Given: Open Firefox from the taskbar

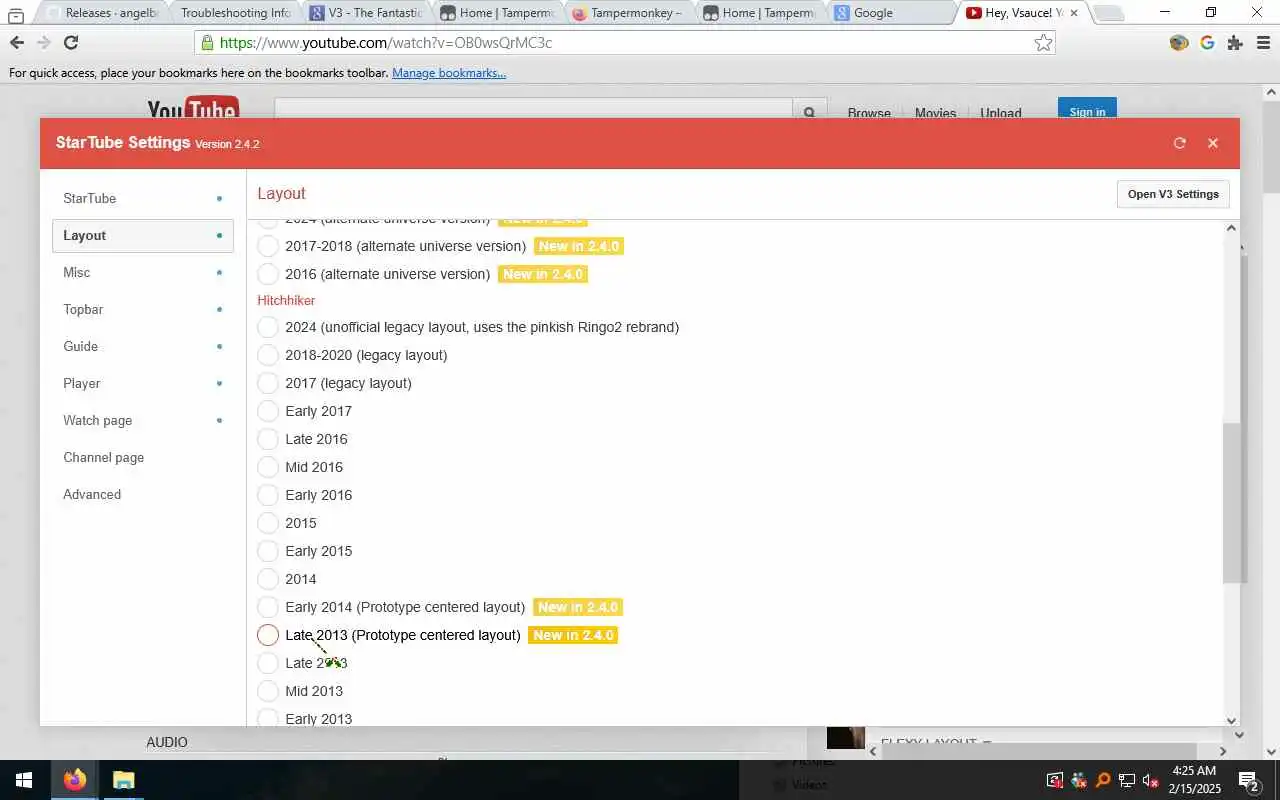Looking at the screenshot, I should tap(75, 780).
